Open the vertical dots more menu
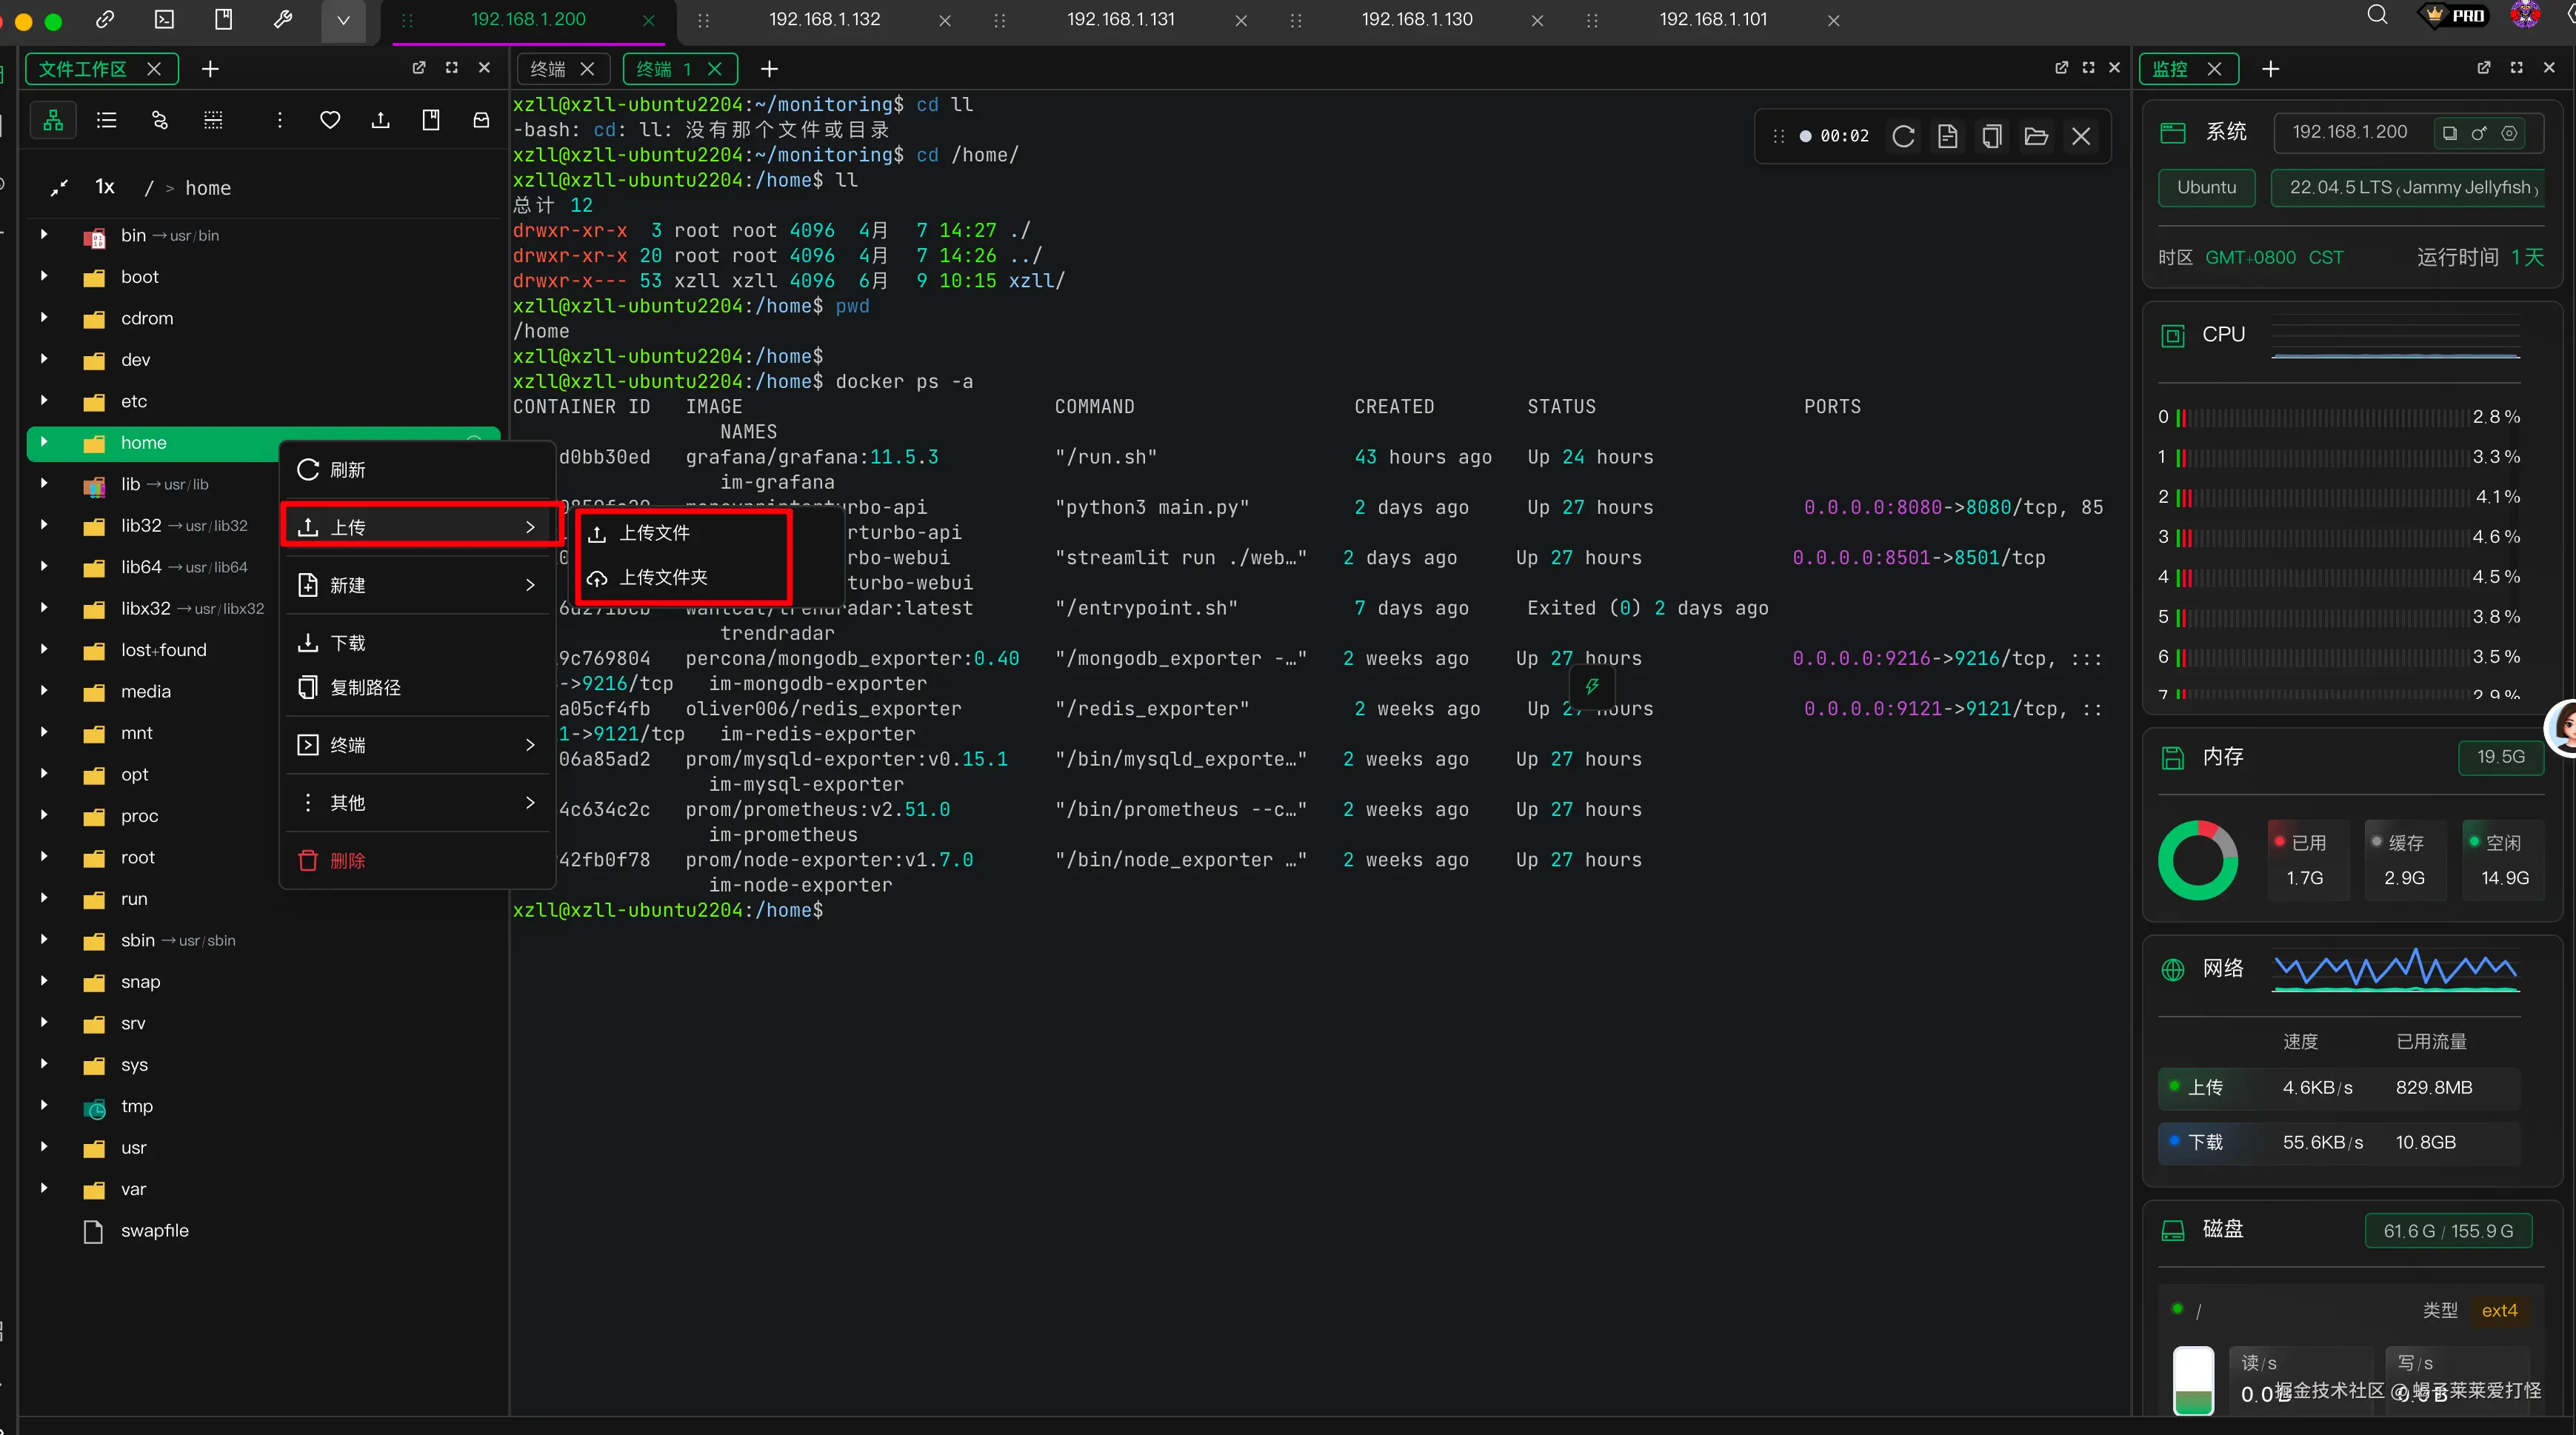This screenshot has width=2576, height=1435. click(x=280, y=121)
